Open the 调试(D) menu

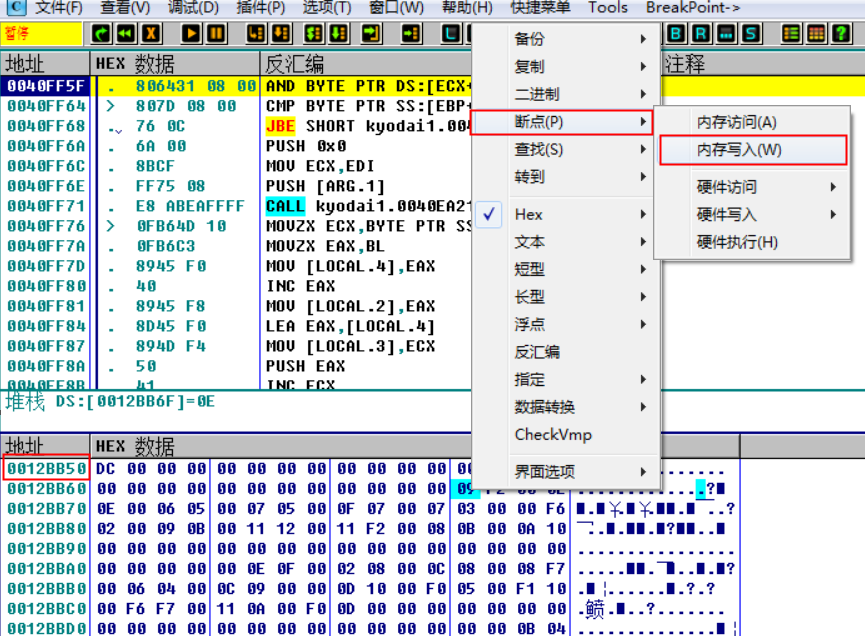193,8
